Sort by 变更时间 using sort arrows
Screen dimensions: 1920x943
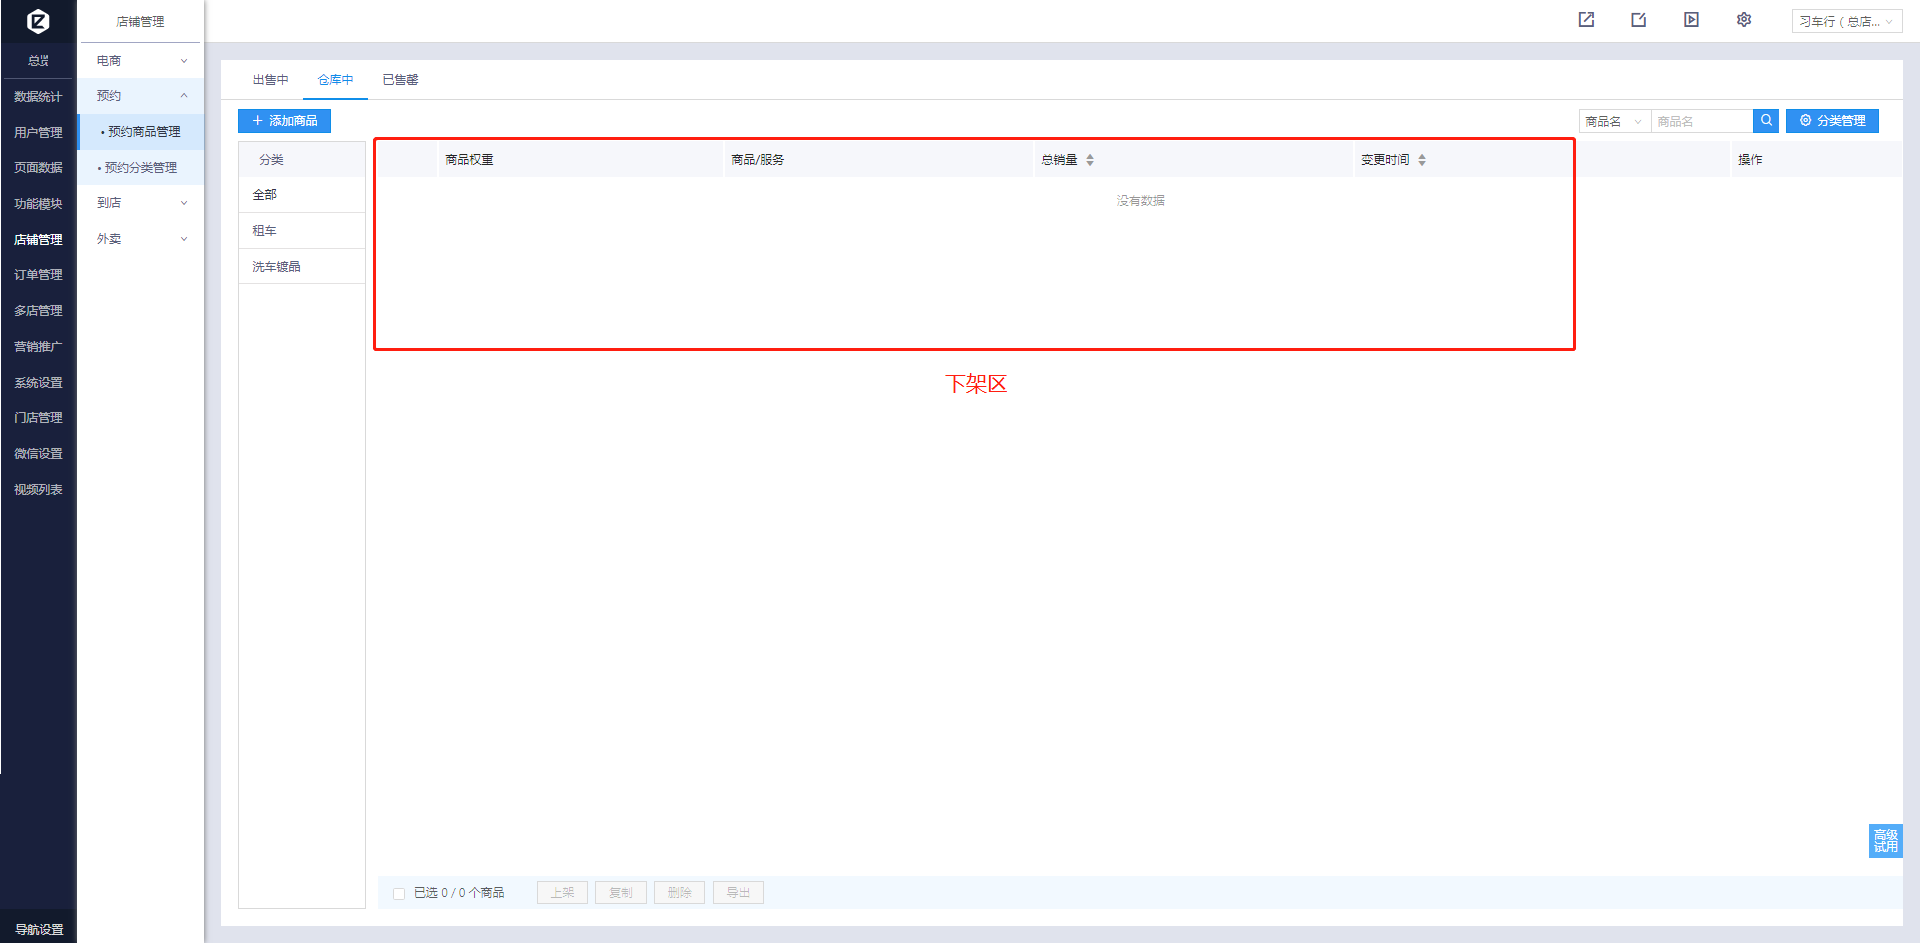(1421, 160)
